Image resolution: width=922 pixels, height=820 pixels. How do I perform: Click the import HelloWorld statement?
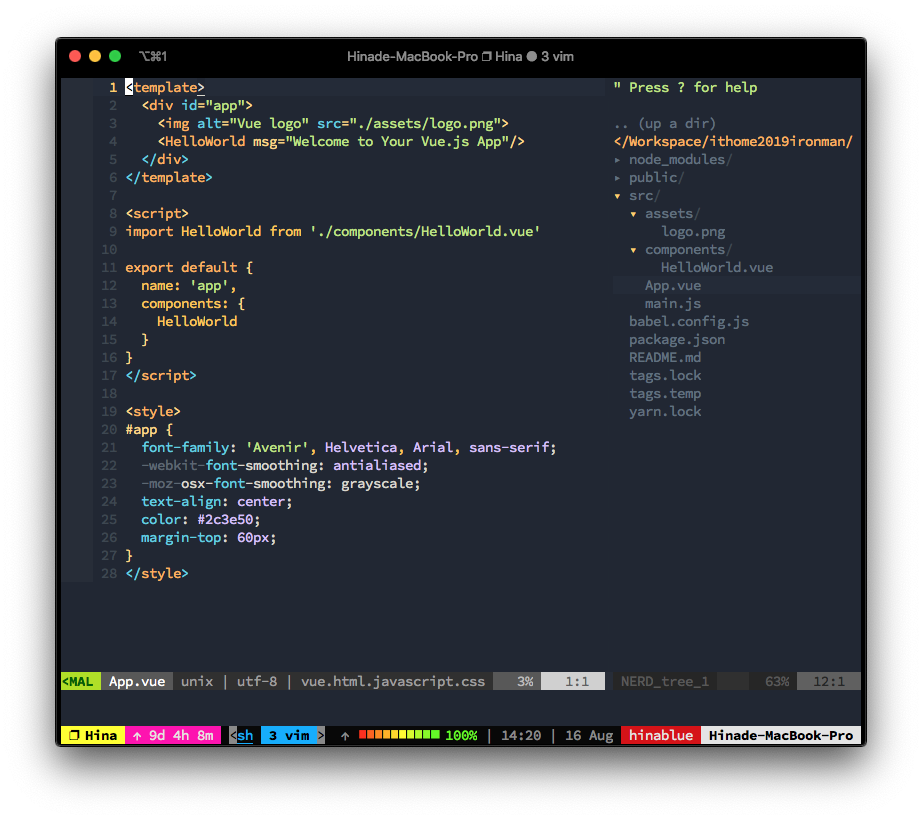[x=333, y=232]
